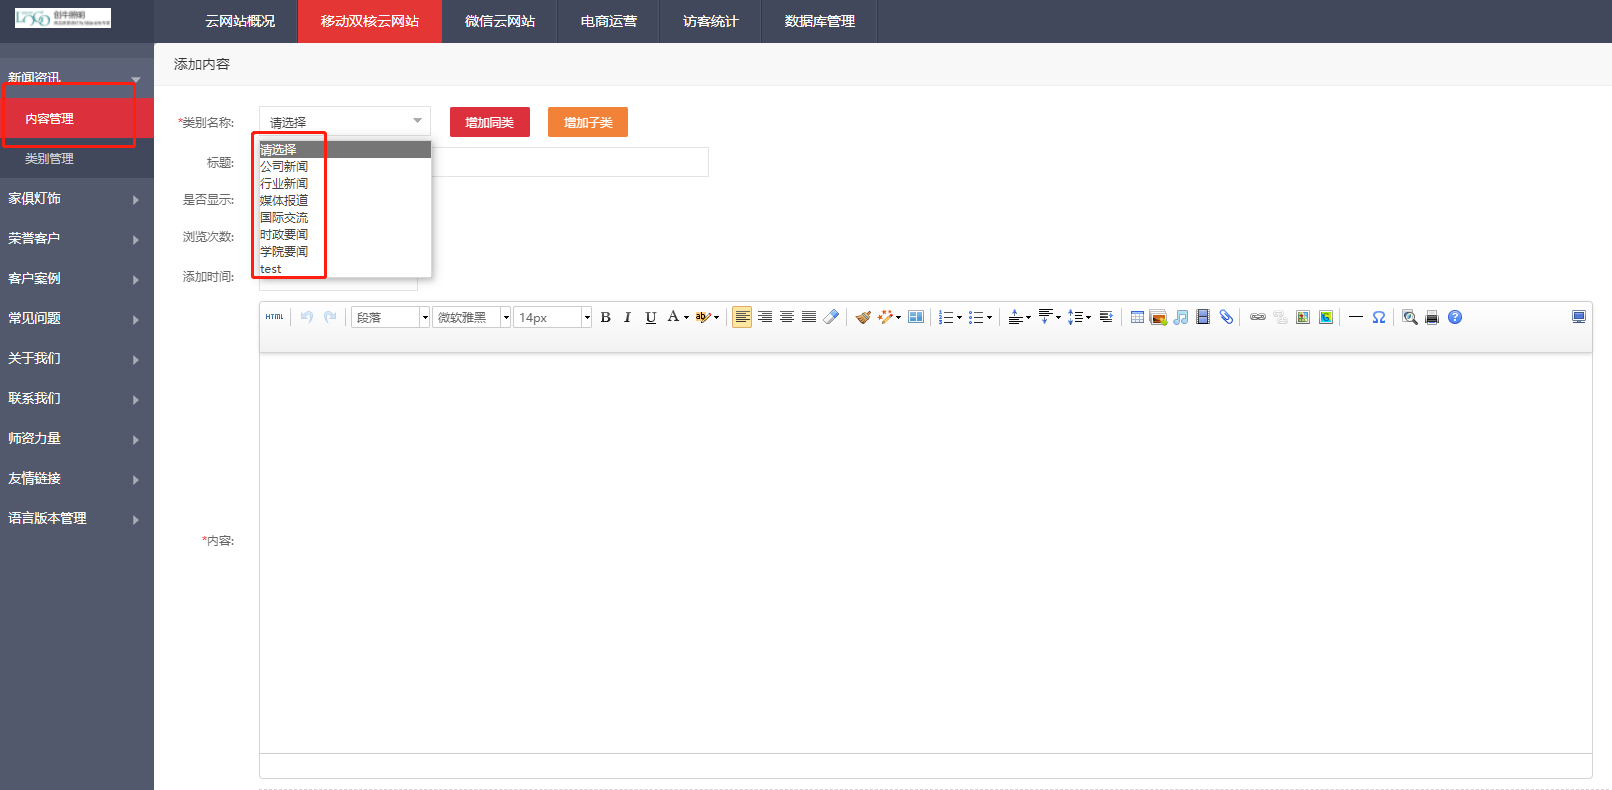Screen dimensions: 1612x790
Task: Center align text
Action: (787, 317)
